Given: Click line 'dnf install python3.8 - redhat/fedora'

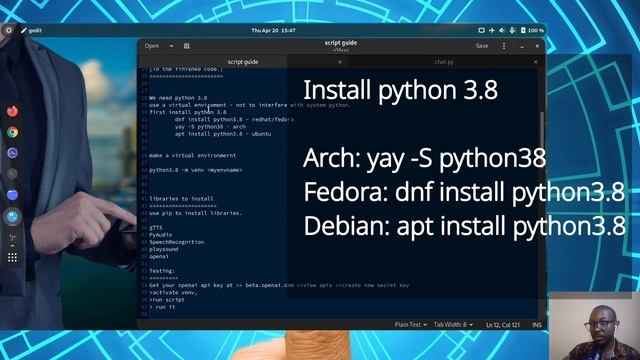Looking at the screenshot, I should pyautogui.click(x=234, y=120).
